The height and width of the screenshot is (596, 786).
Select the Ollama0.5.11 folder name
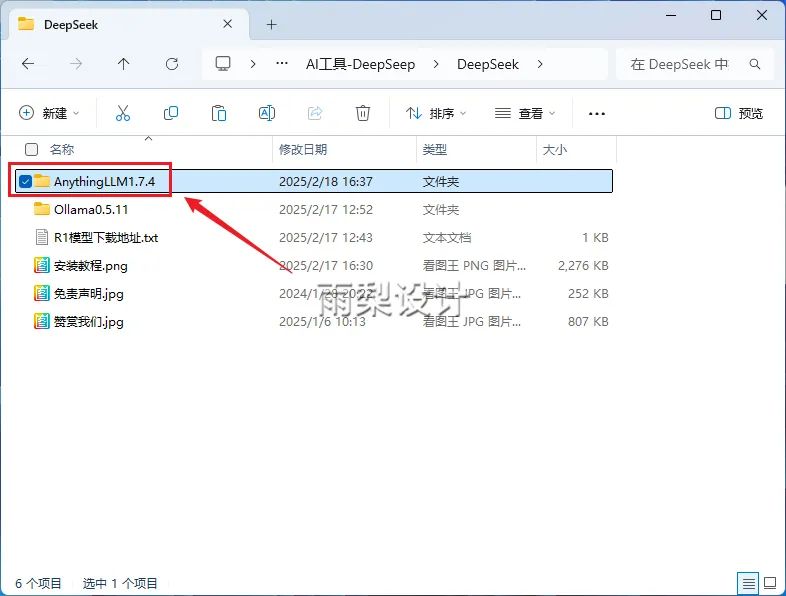pyautogui.click(x=91, y=210)
